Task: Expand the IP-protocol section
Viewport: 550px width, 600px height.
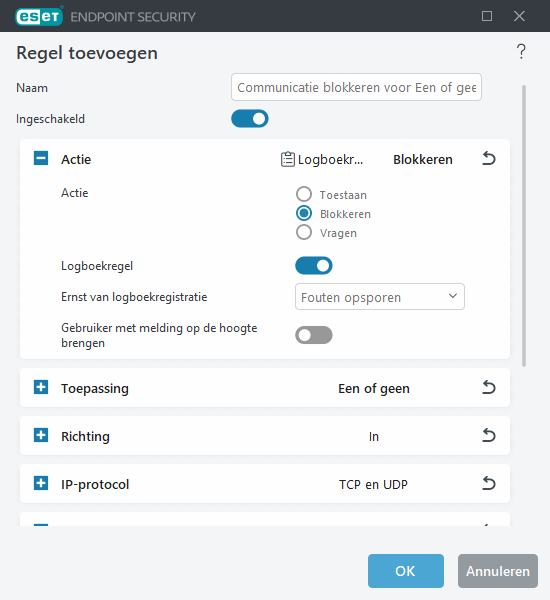Action: pyautogui.click(x=41, y=483)
